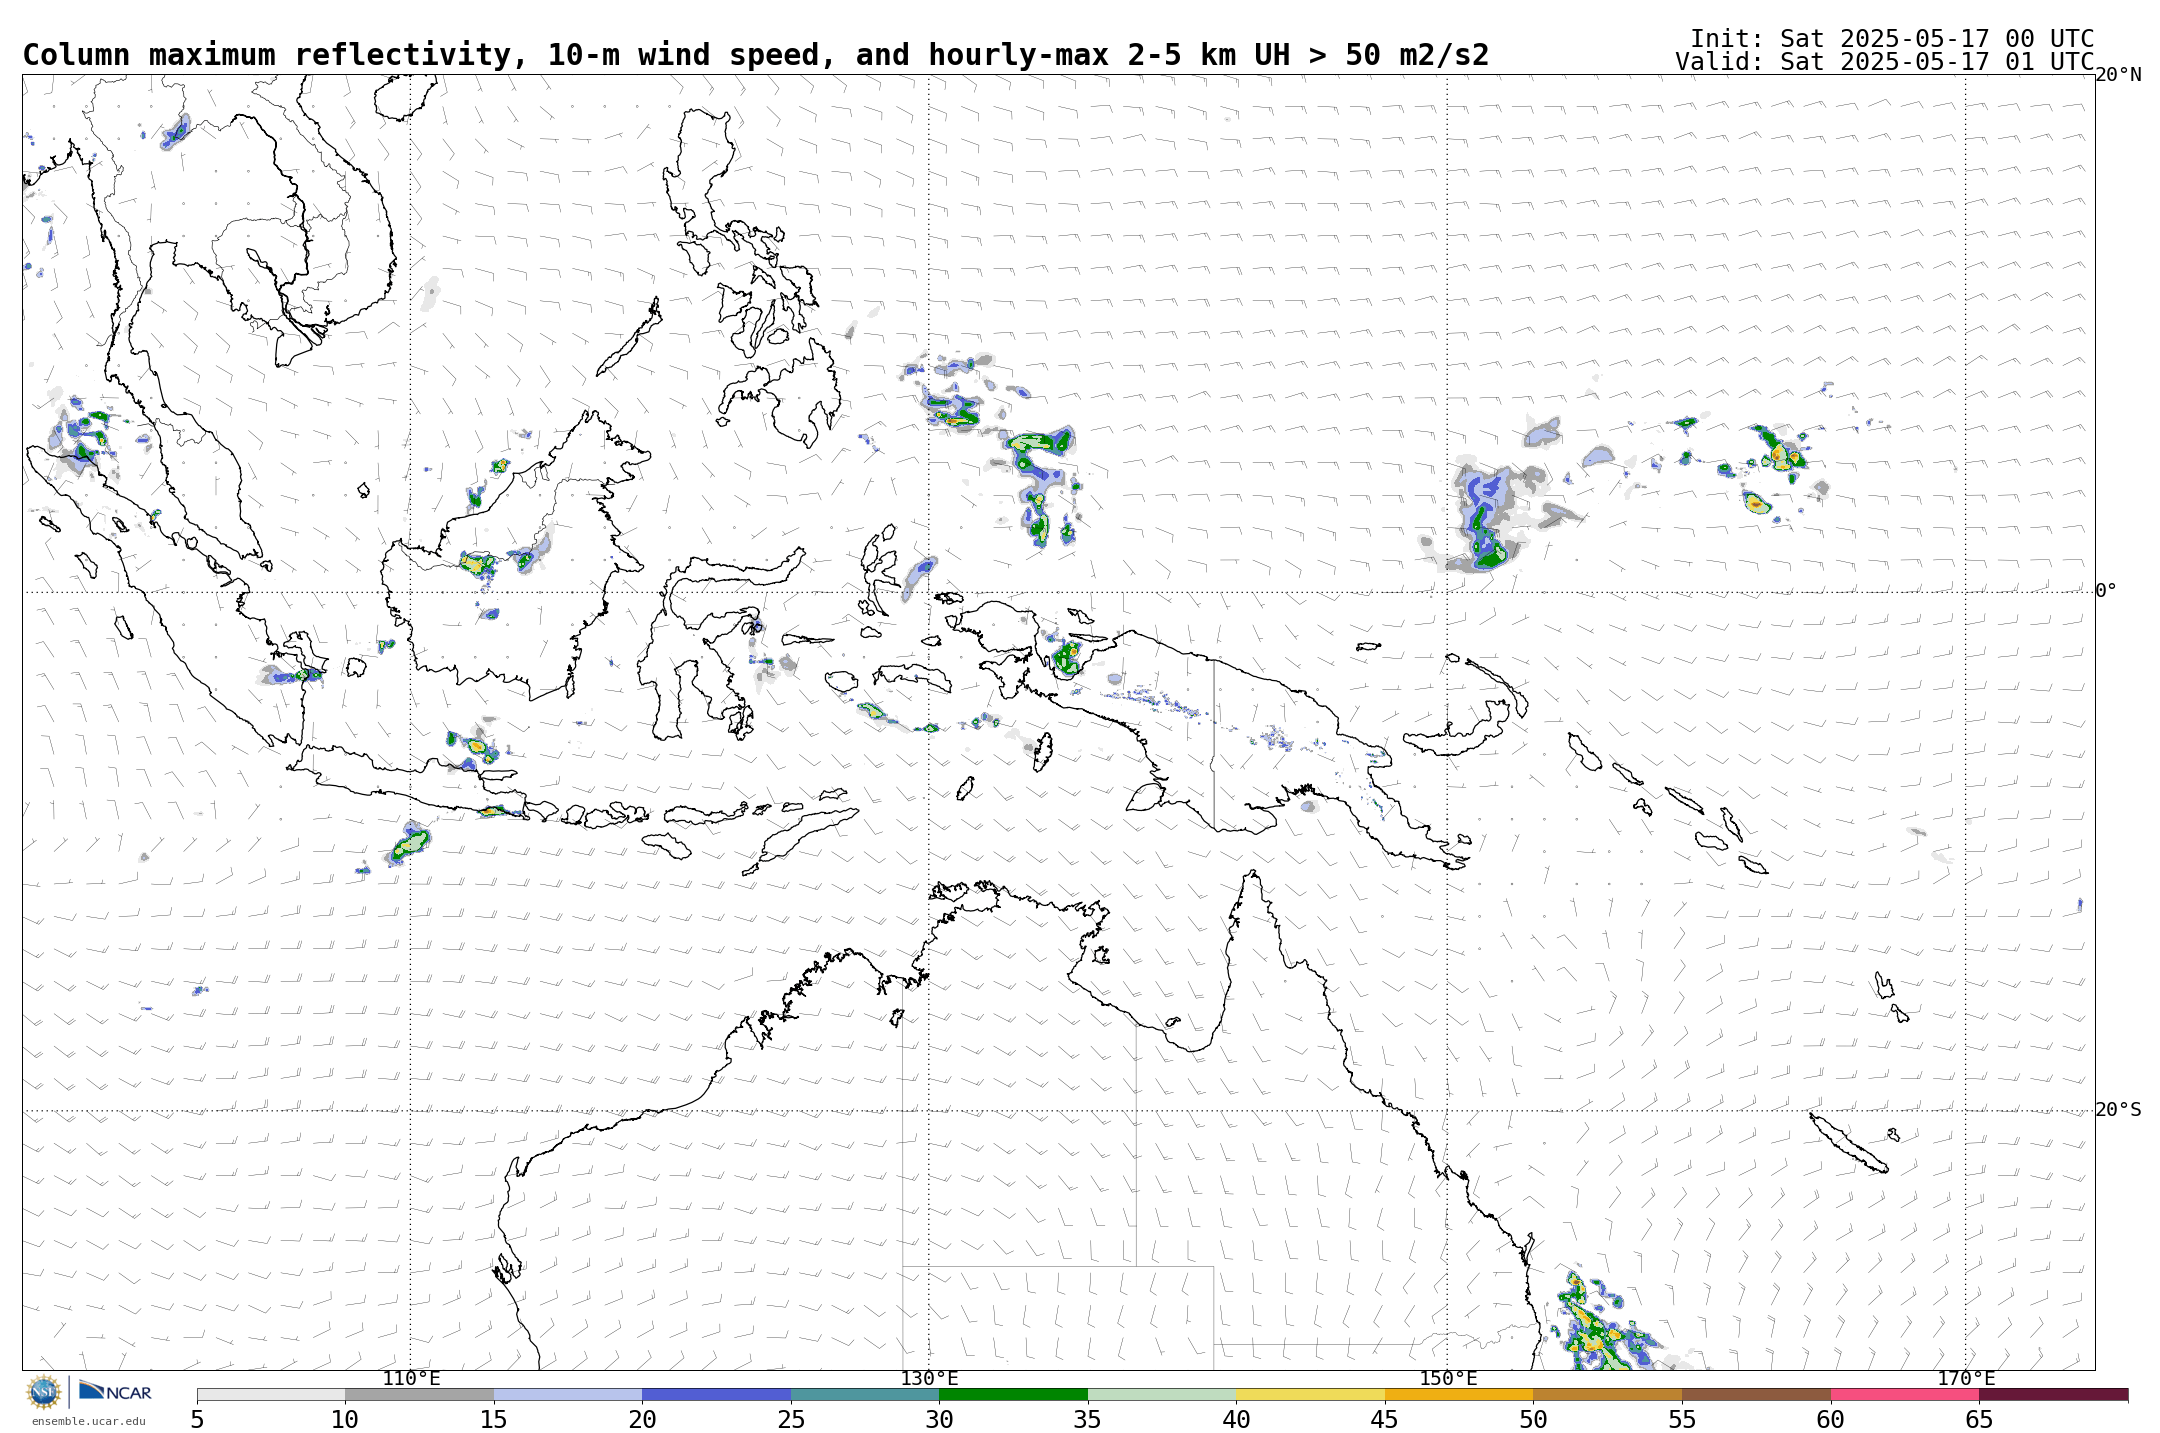The height and width of the screenshot is (1433, 2160).
Task: Click the colorbar tick label 55
Action: (x=1682, y=1419)
